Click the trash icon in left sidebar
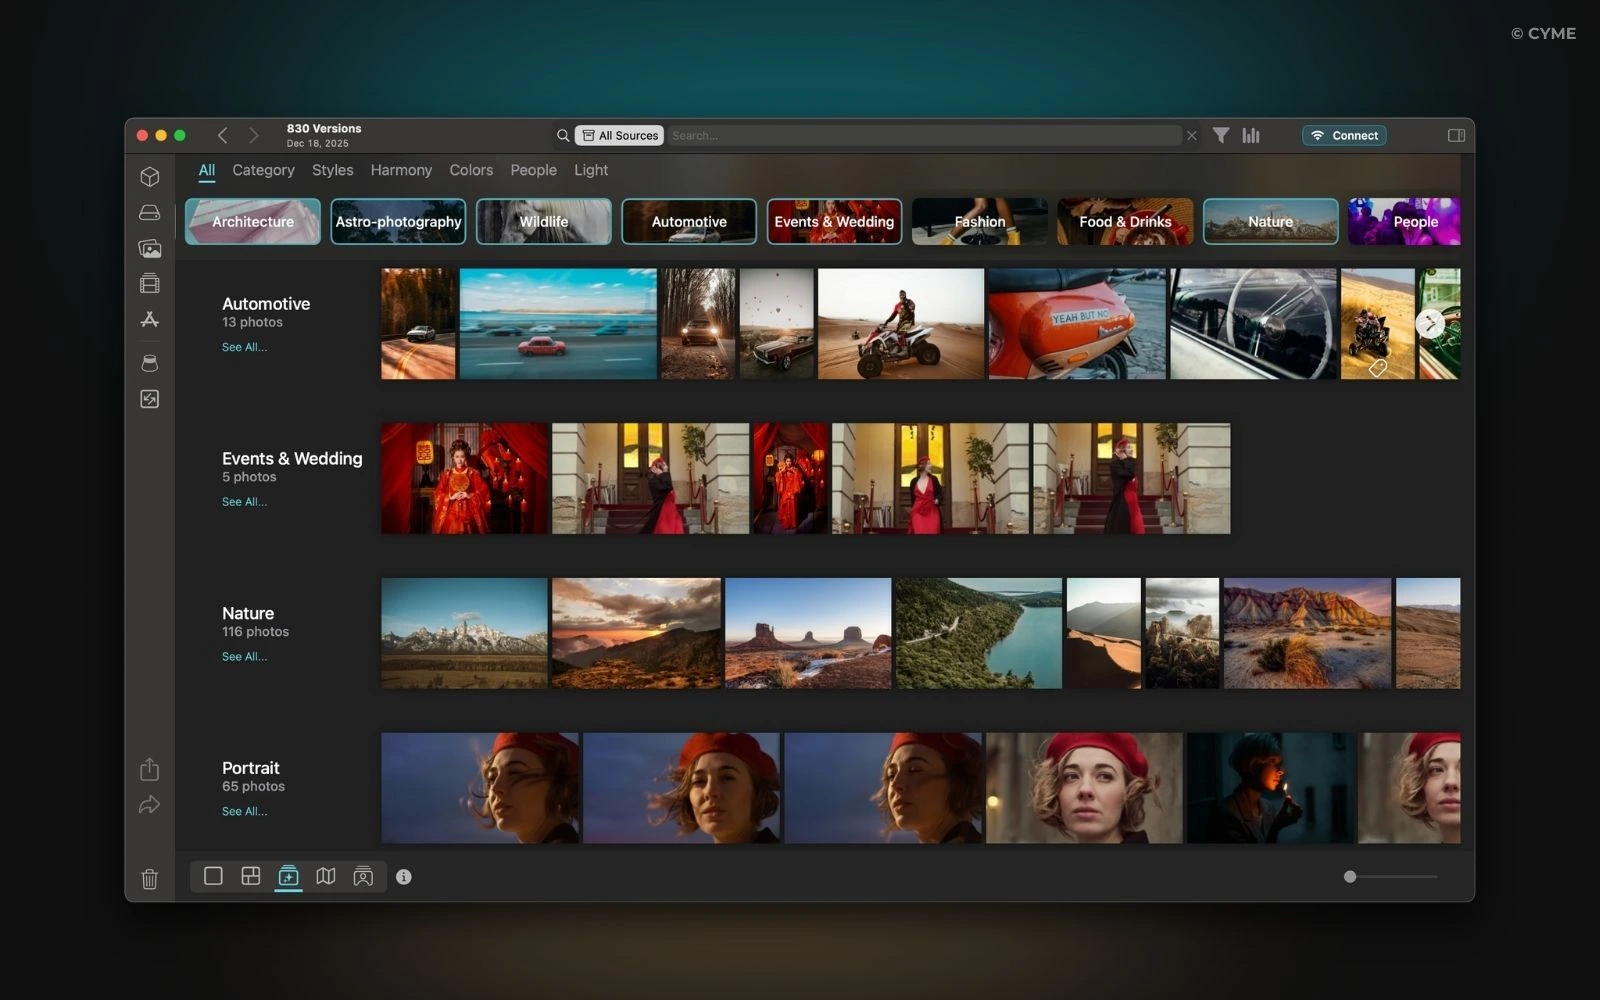The height and width of the screenshot is (1000, 1600). click(150, 879)
